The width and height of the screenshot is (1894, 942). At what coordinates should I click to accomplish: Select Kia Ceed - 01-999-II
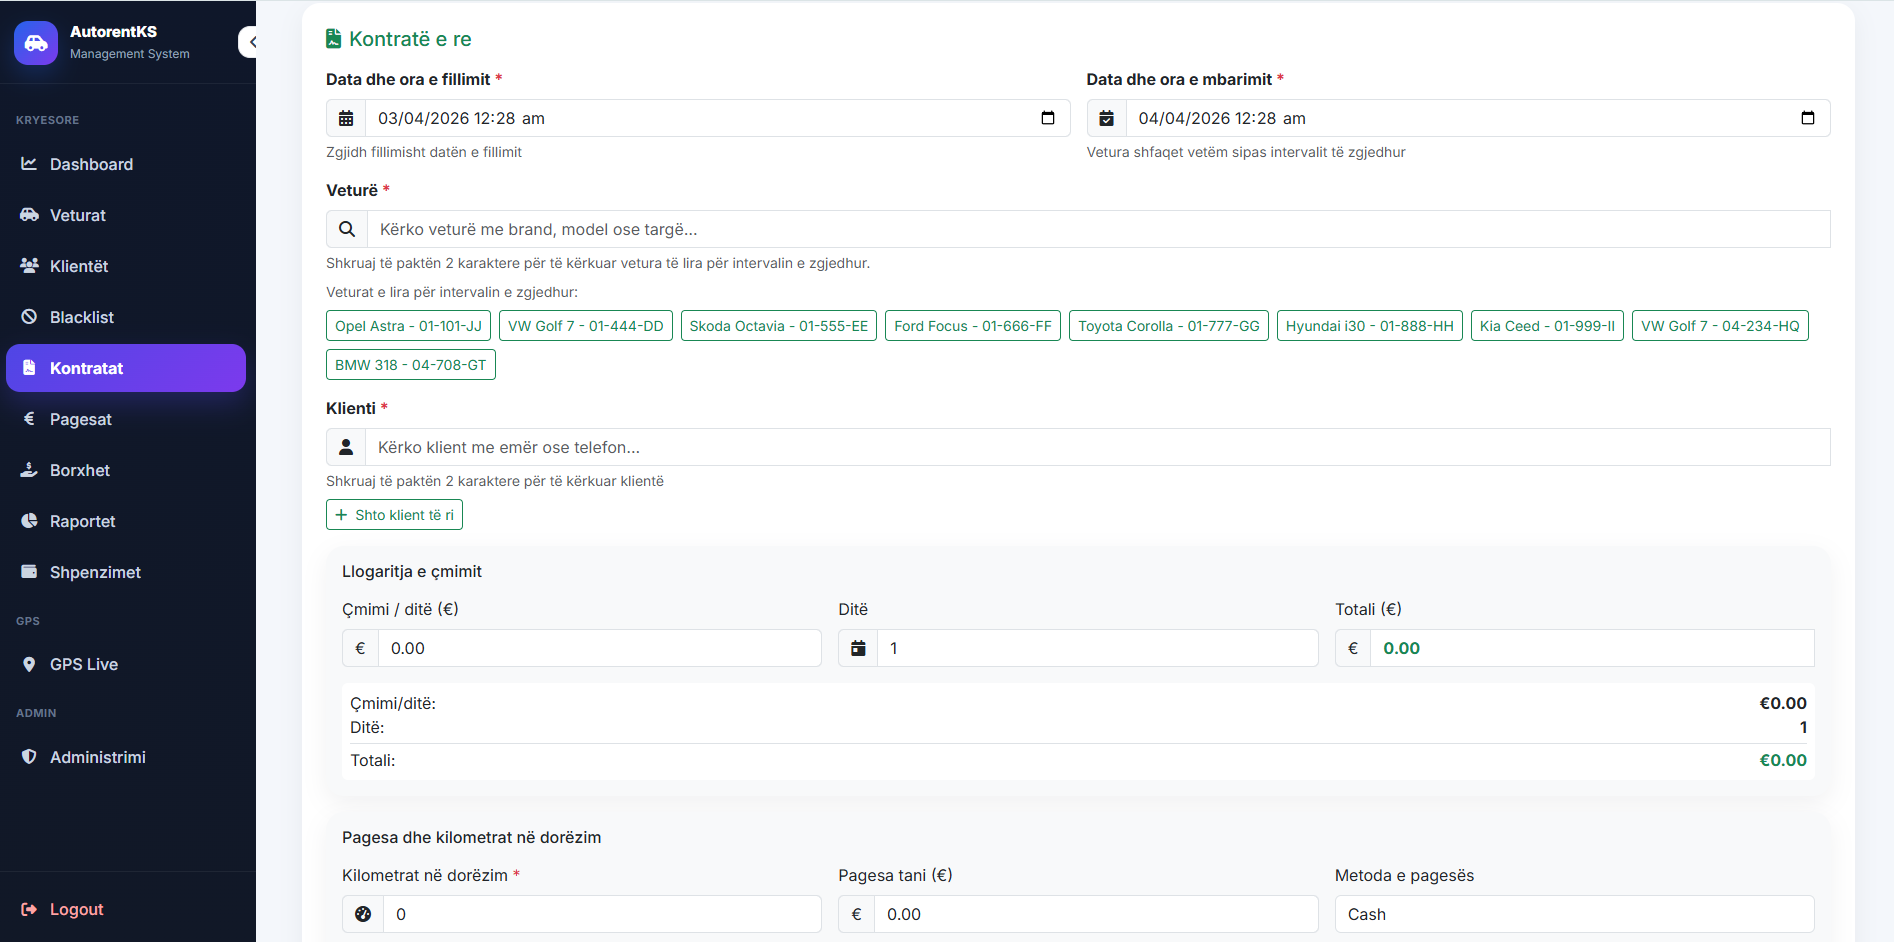coord(1547,326)
